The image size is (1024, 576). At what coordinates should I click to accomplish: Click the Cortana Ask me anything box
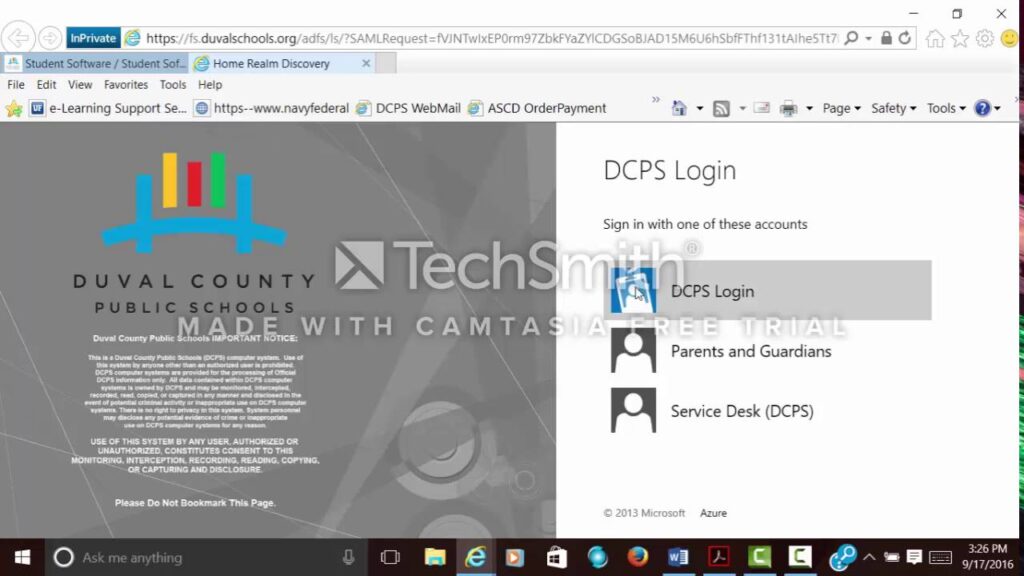208,558
